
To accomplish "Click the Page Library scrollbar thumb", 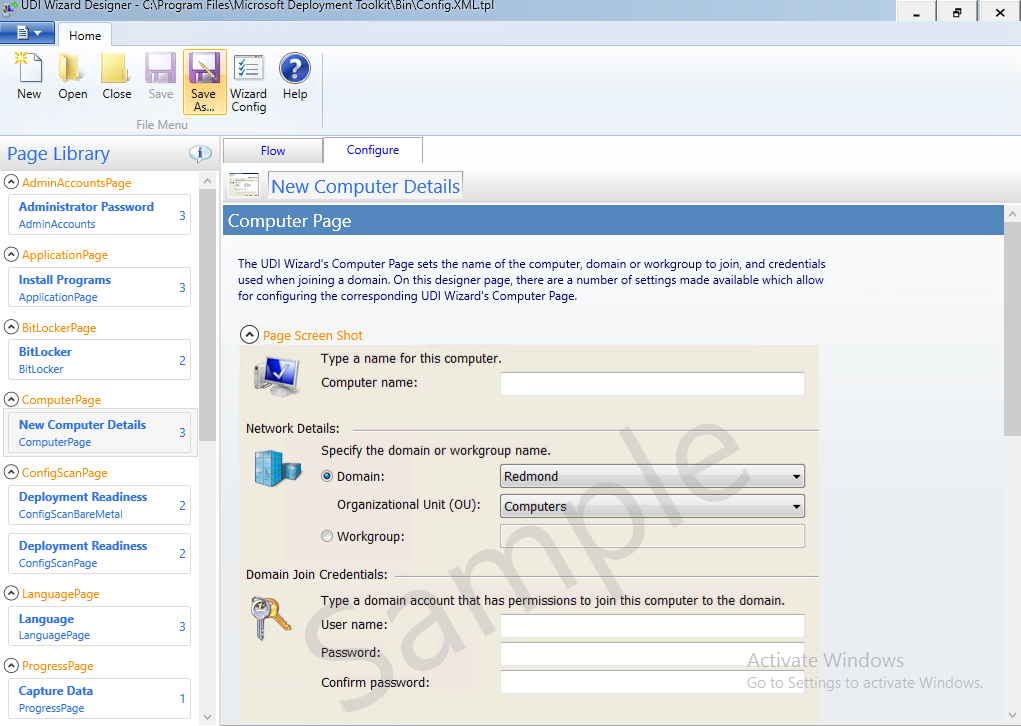I will tap(207, 314).
